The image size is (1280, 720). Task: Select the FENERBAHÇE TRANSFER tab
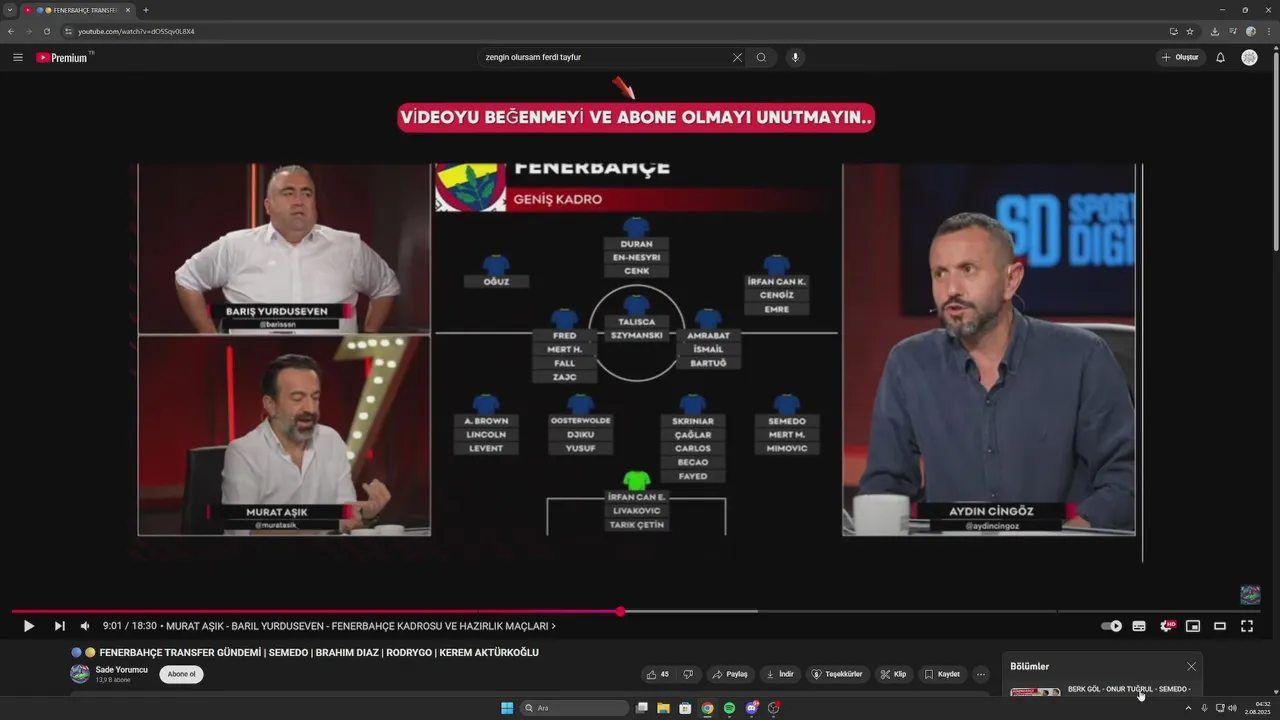coord(78,10)
